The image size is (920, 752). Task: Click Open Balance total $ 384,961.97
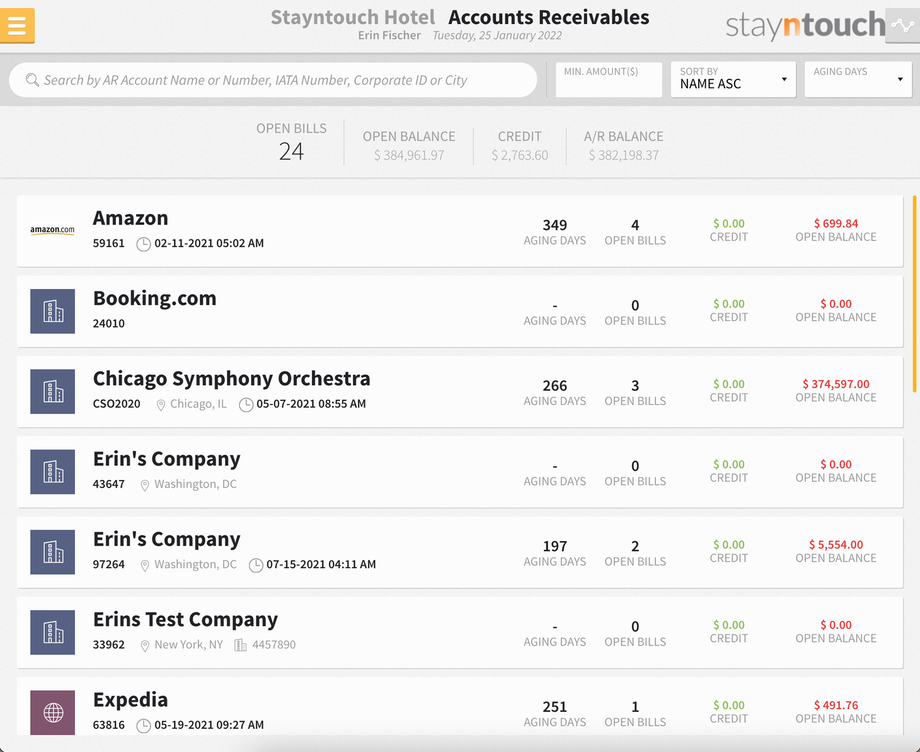tap(409, 155)
